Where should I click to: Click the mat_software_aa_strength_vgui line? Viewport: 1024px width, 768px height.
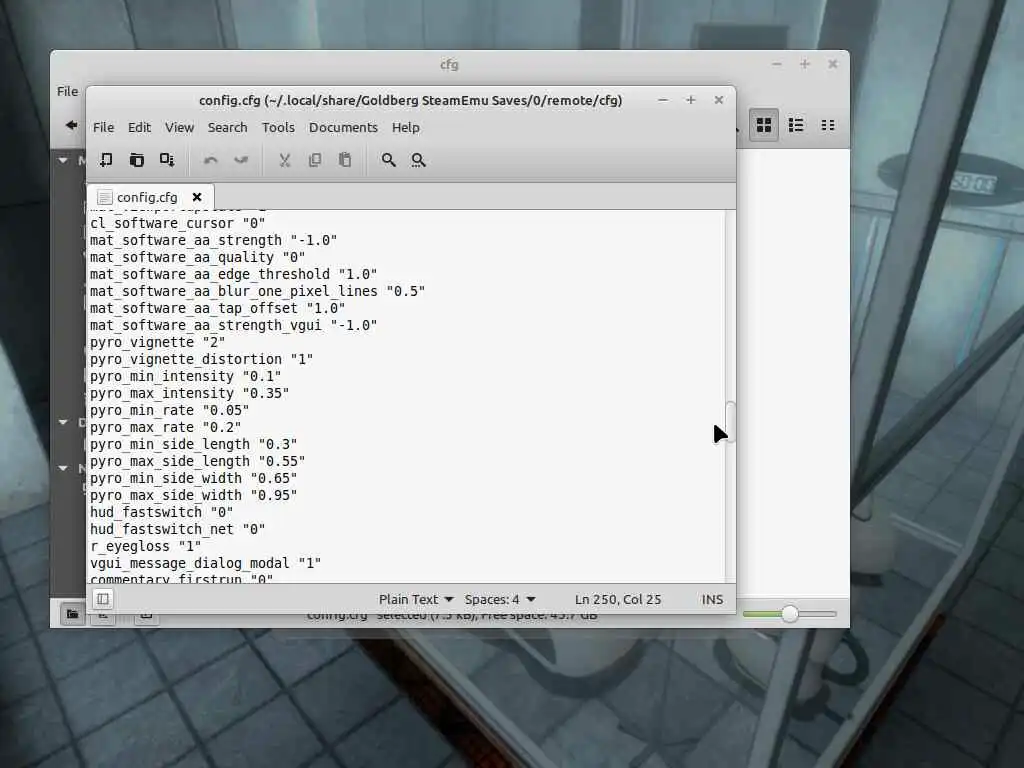coord(233,325)
